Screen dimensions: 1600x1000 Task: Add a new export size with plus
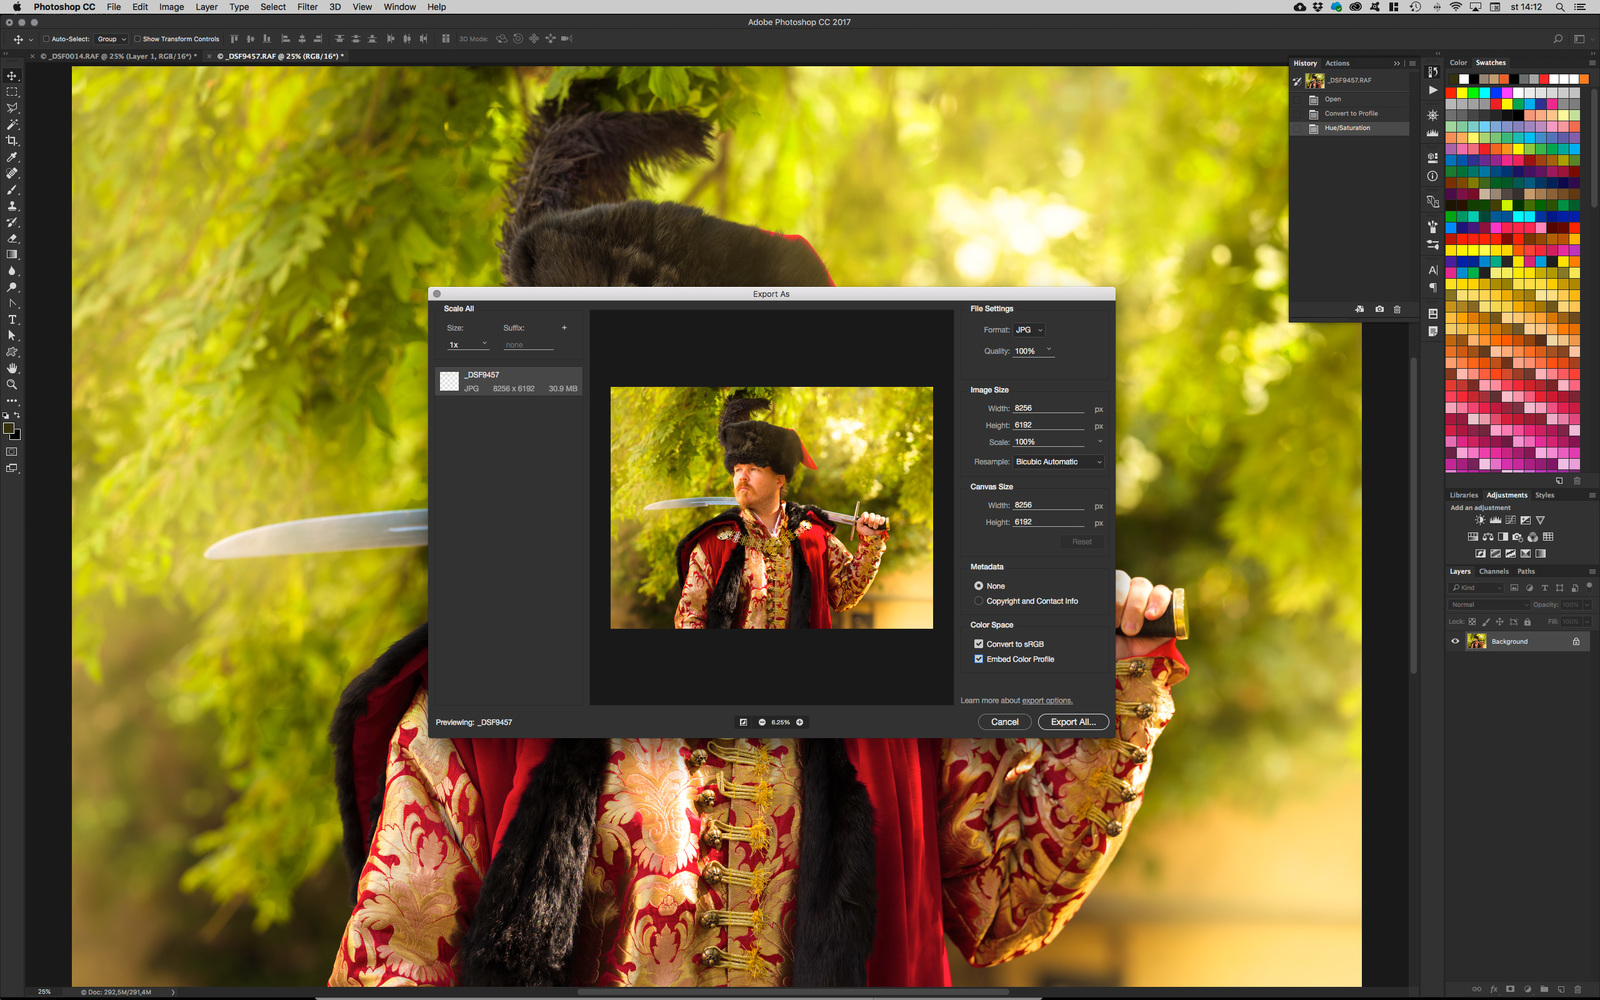click(x=564, y=328)
